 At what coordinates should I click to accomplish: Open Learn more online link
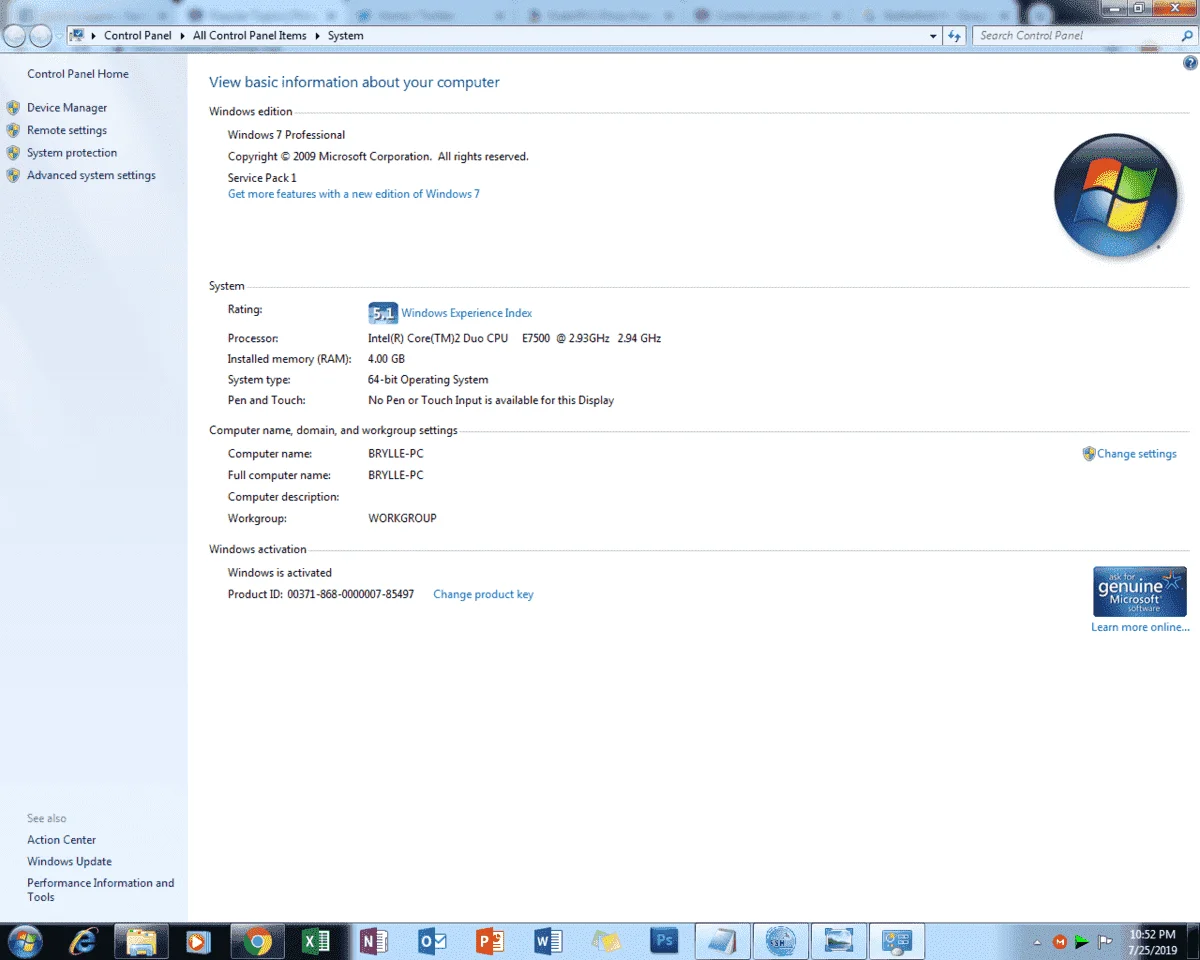coord(1140,627)
